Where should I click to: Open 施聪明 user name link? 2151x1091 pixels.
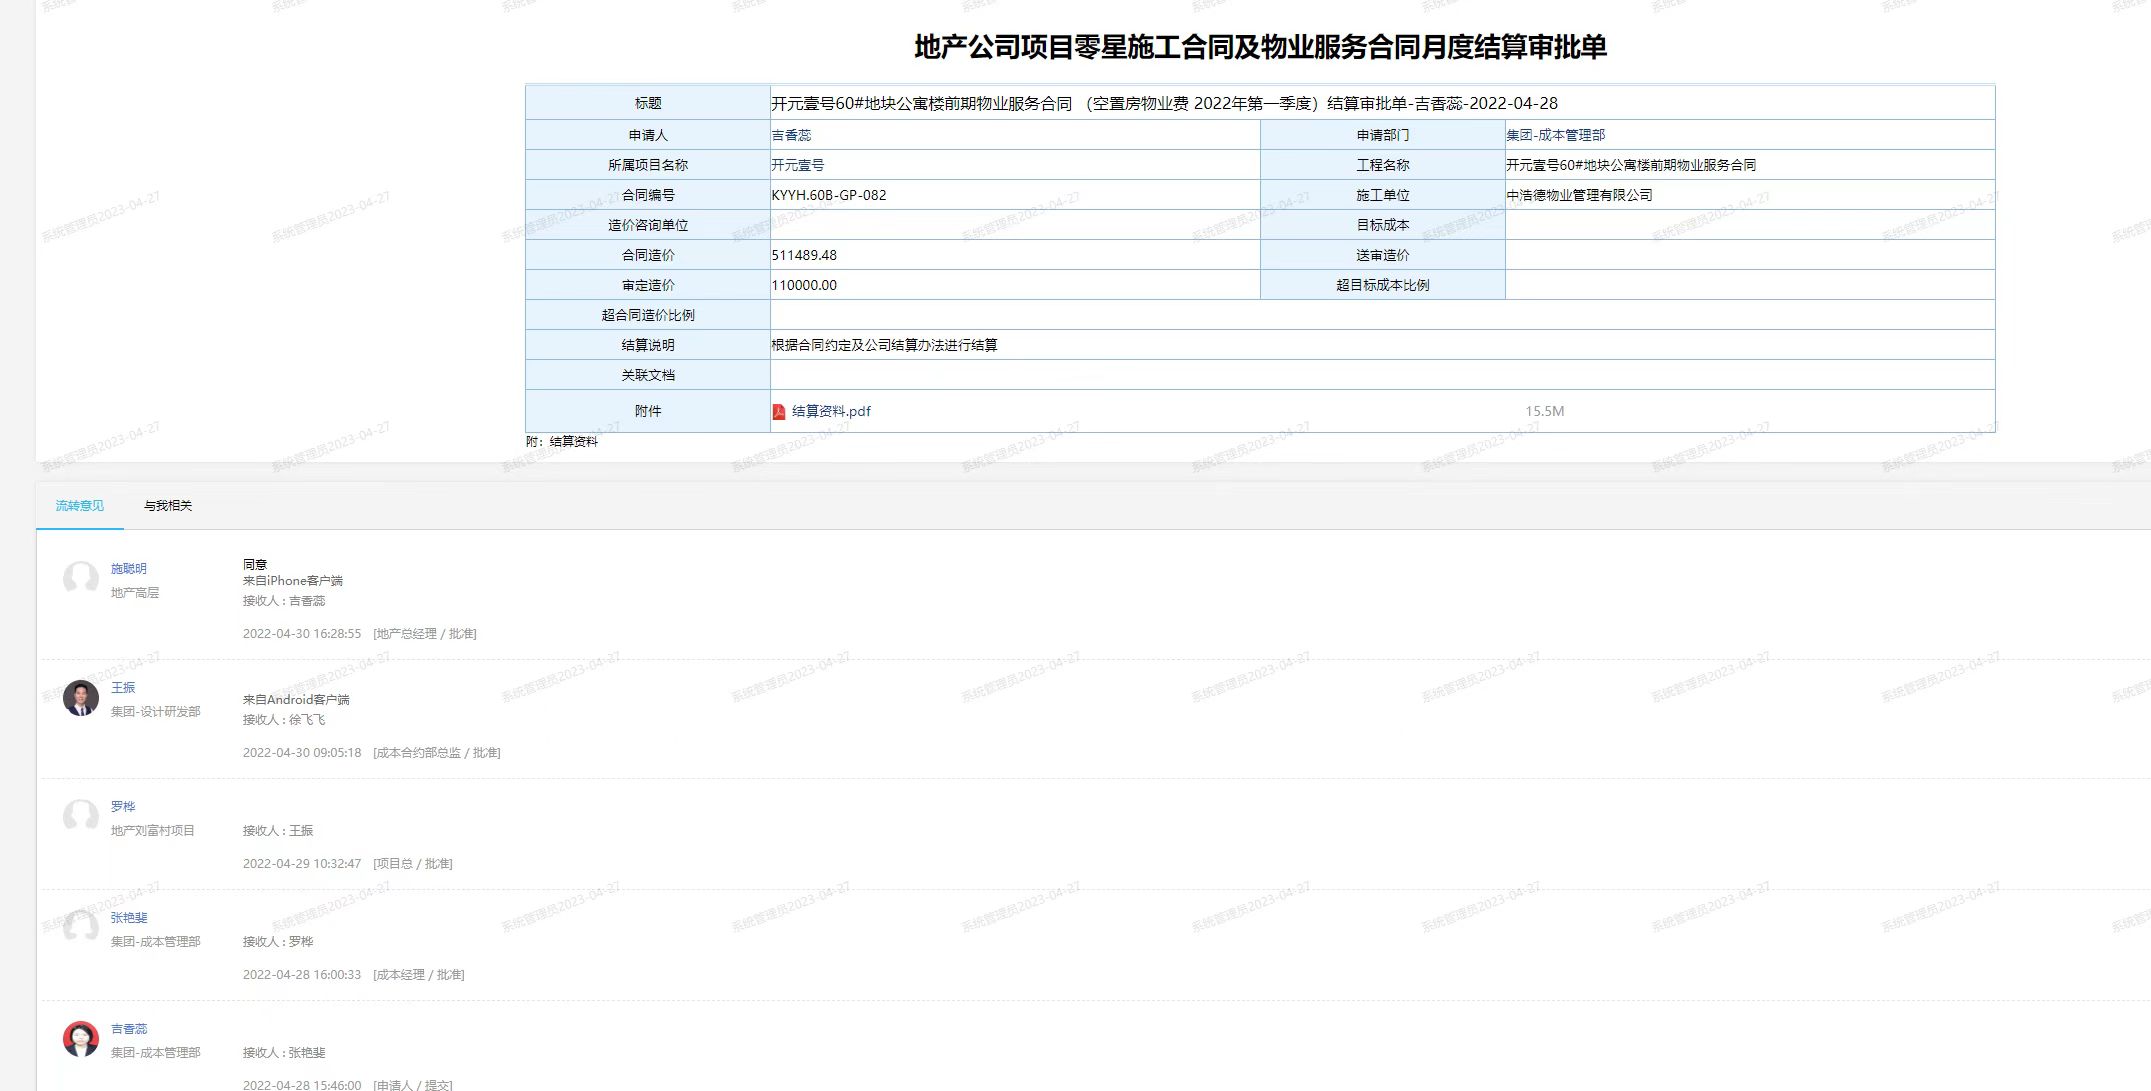pyautogui.click(x=129, y=569)
